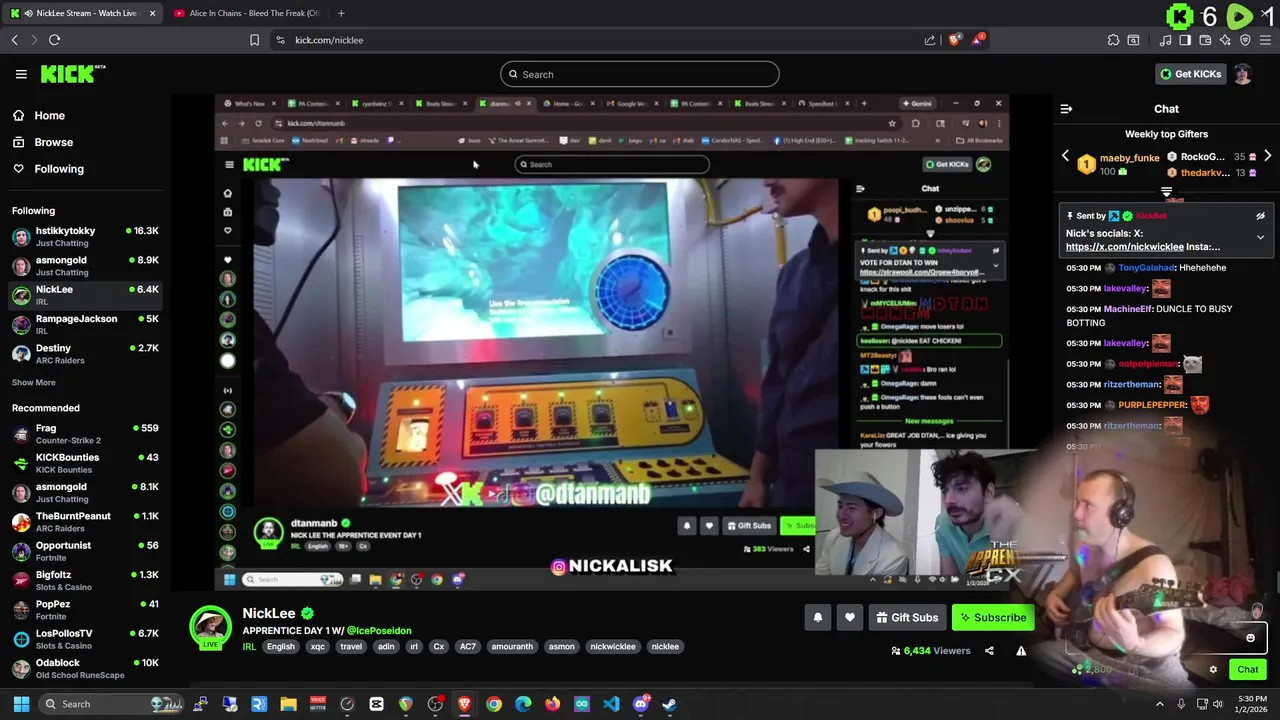The height and width of the screenshot is (720, 1280).
Task: Collapse the chat panel
Action: point(1066,109)
